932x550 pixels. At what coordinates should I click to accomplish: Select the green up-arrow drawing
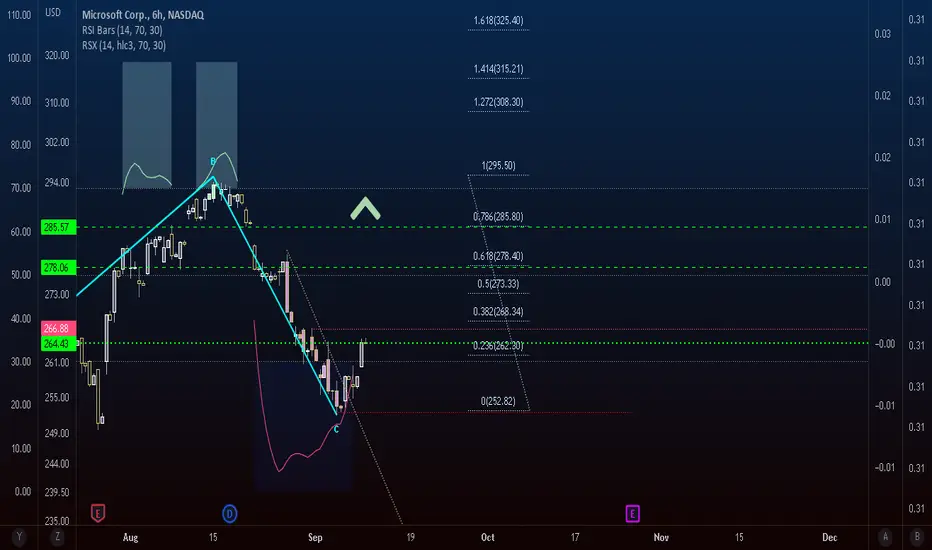coord(365,209)
